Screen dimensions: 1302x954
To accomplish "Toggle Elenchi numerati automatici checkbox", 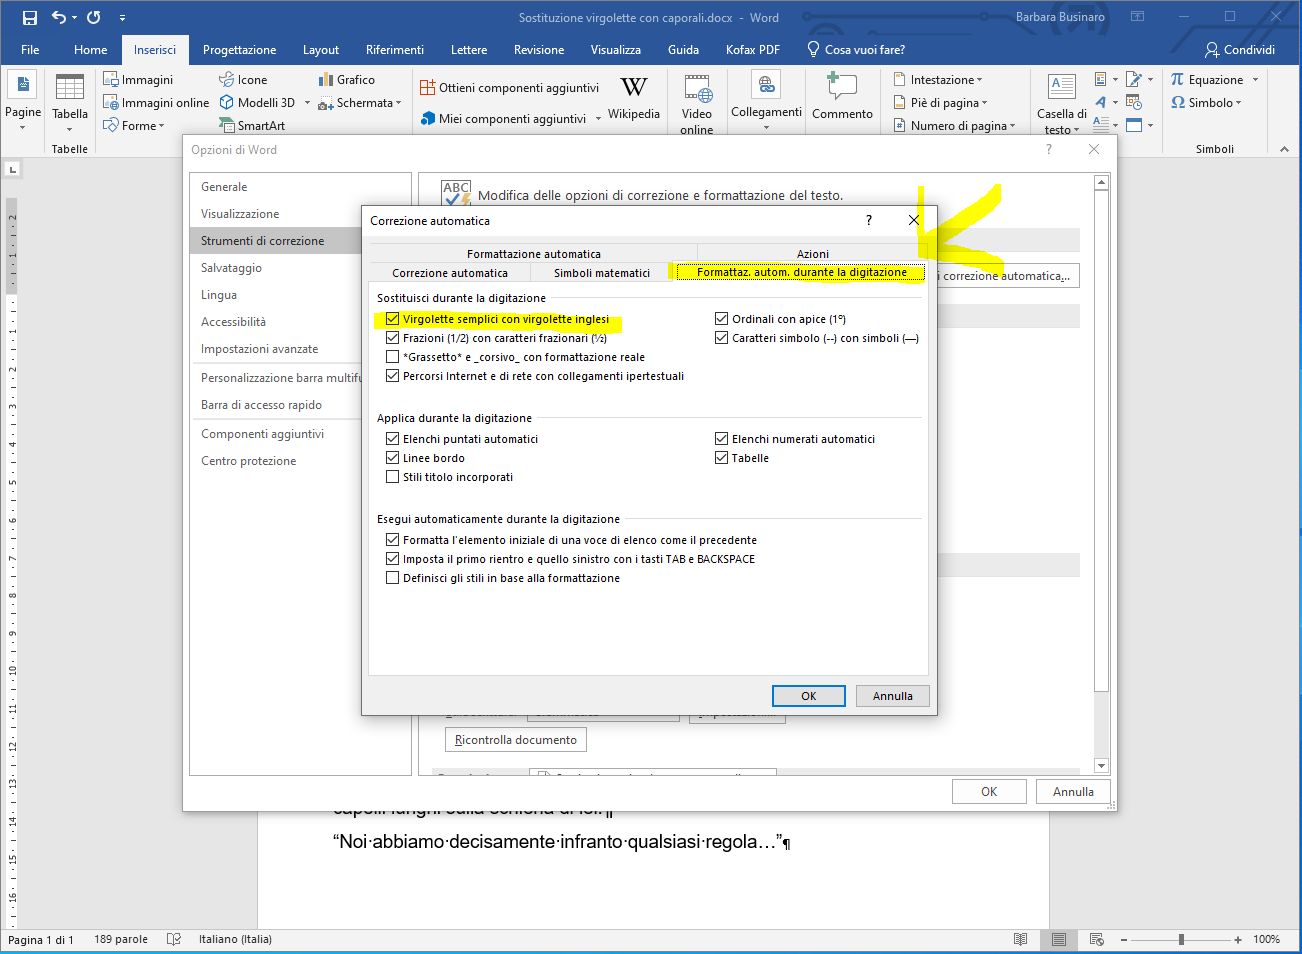I will (x=721, y=439).
